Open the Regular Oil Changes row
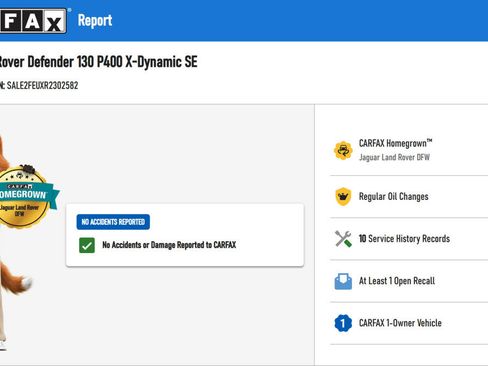 point(409,197)
